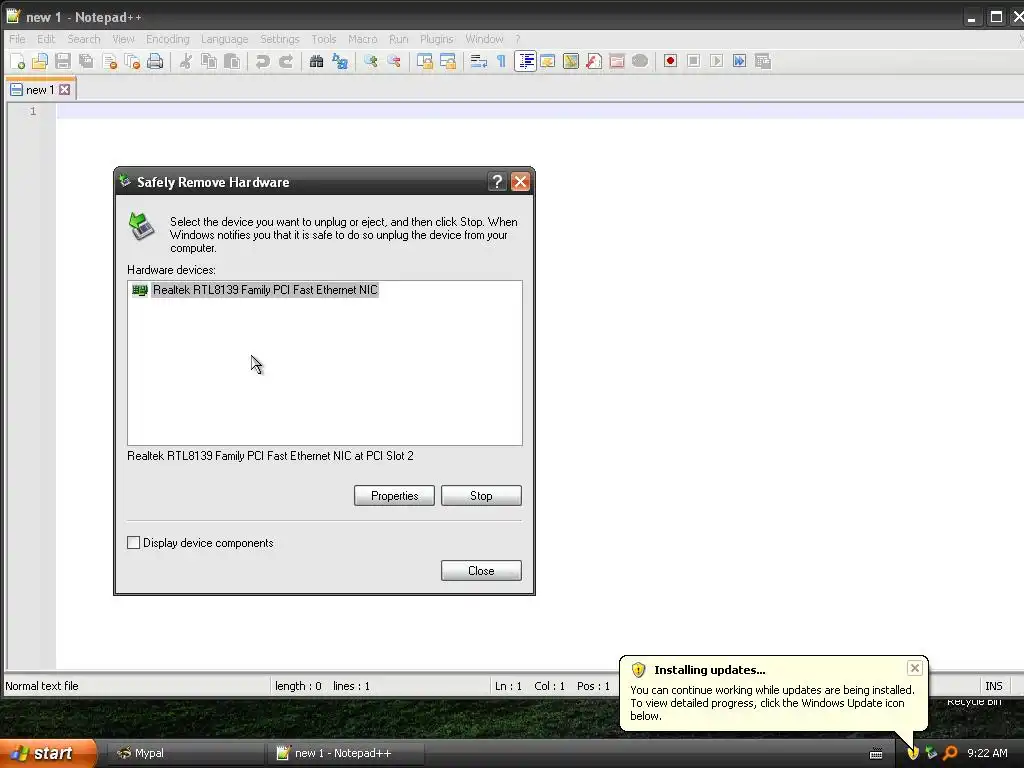The width and height of the screenshot is (1024, 768).
Task: Click the New file icon in Notepad++ toolbar
Action: tap(18, 61)
